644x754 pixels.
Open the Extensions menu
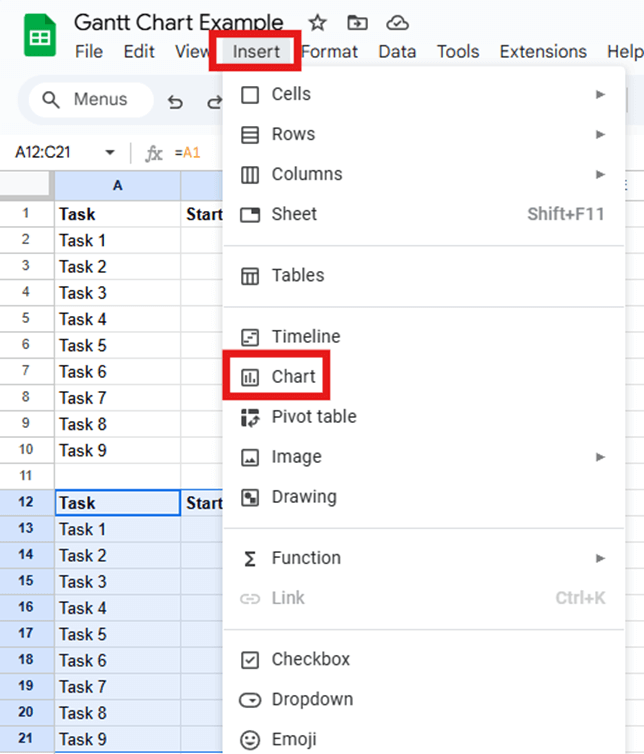[543, 52]
